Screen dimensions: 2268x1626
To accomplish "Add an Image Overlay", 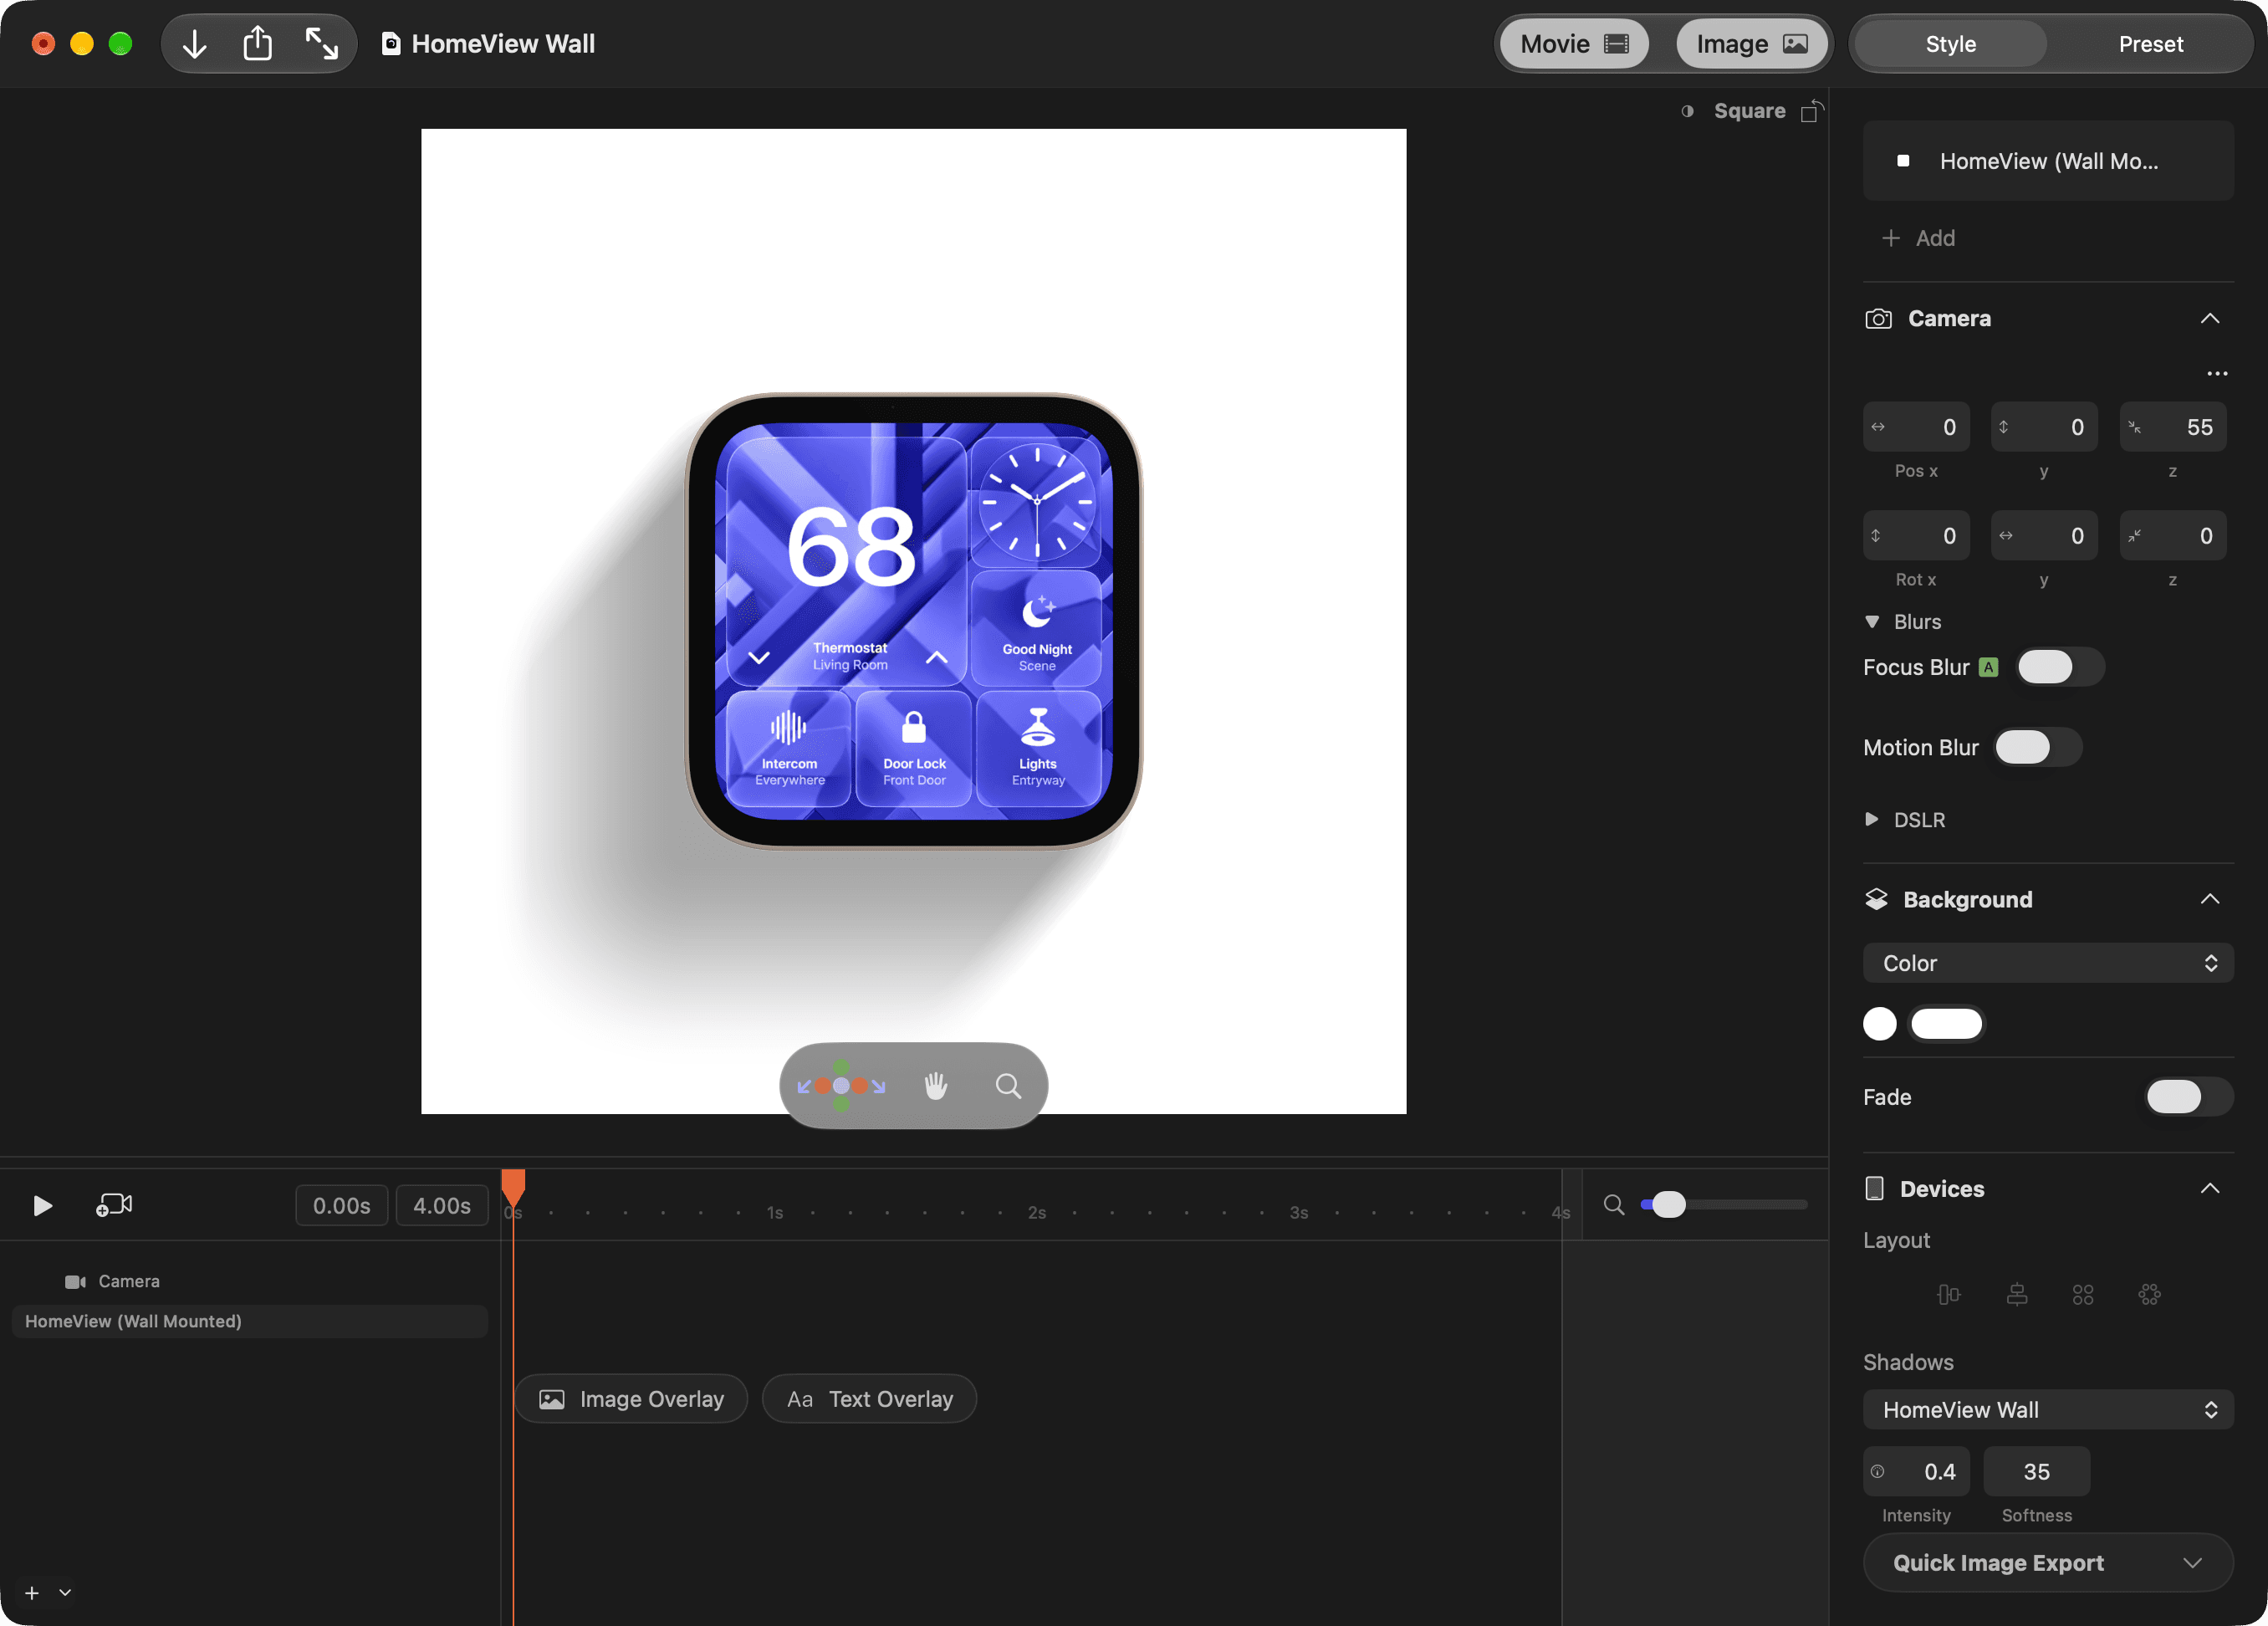I will pyautogui.click(x=631, y=1399).
